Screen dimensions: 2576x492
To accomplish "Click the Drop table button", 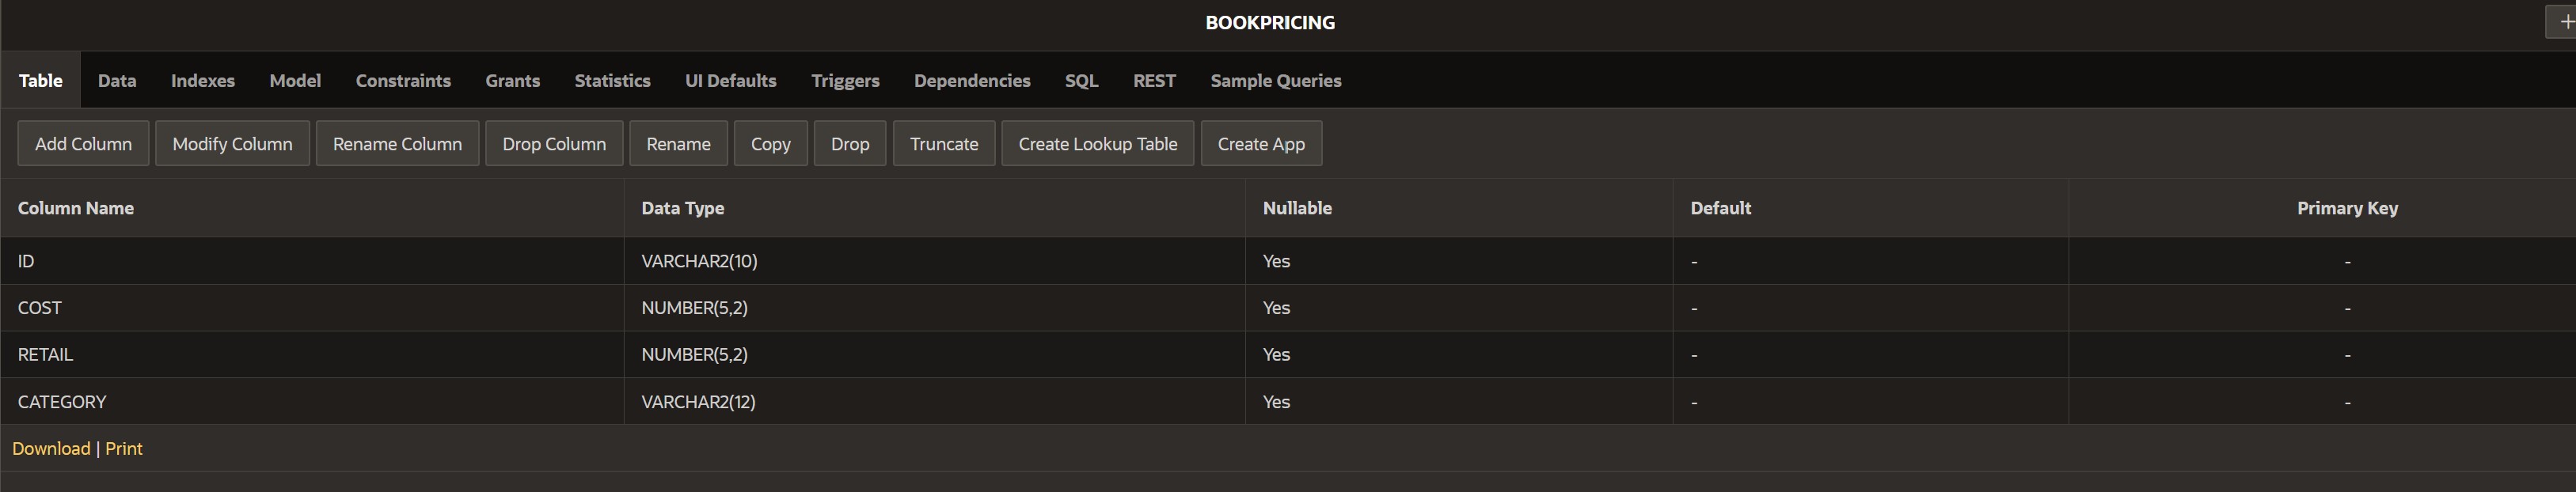I will 850,144.
